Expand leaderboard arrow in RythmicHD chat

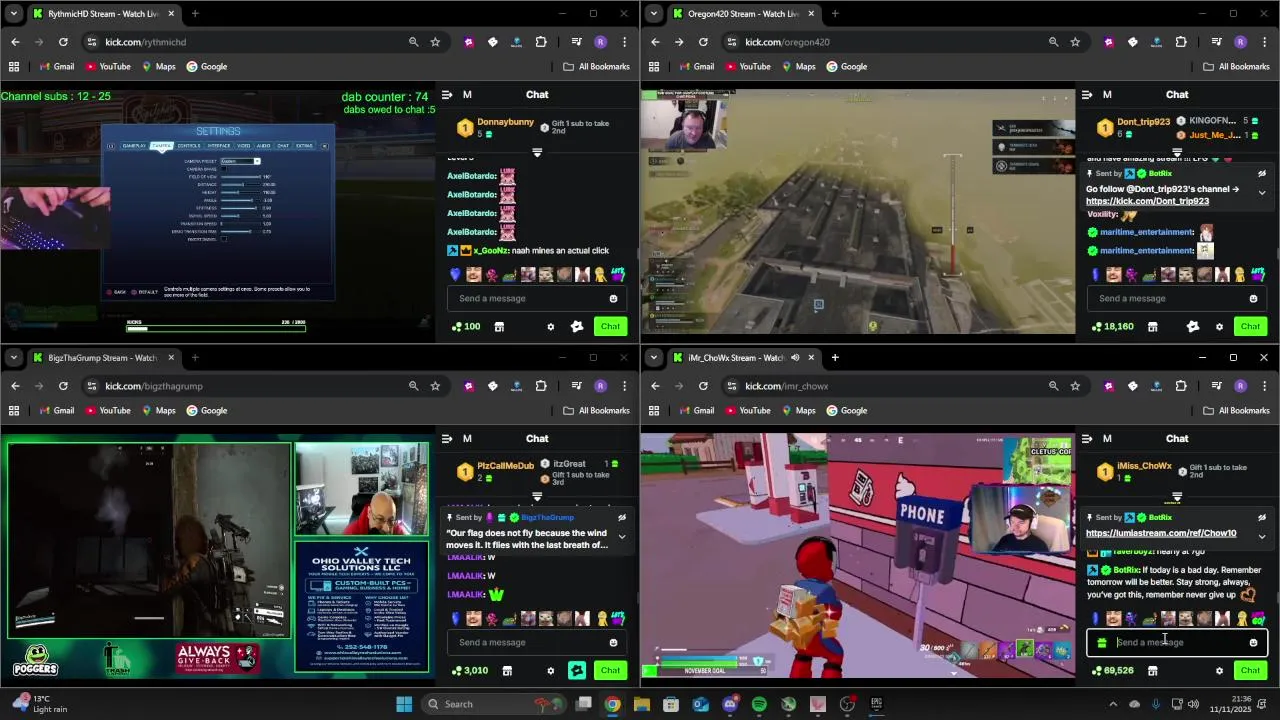click(537, 153)
